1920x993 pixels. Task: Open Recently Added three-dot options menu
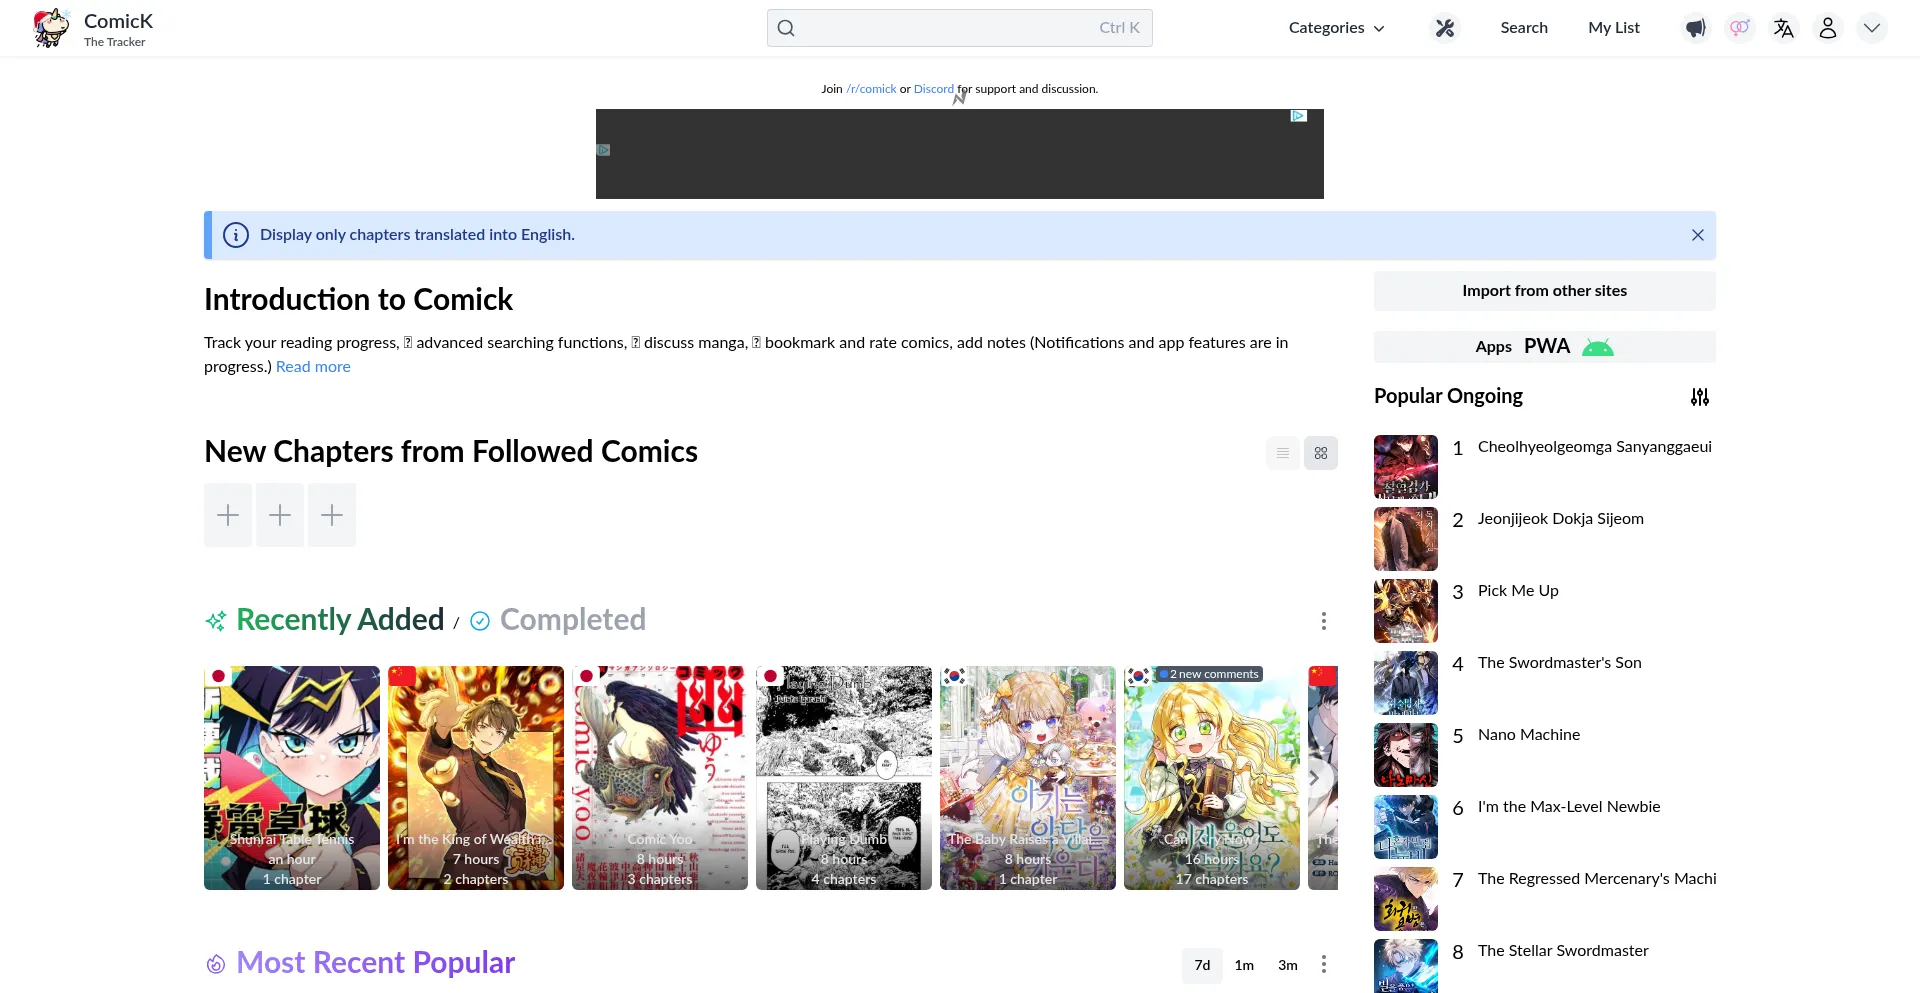(1324, 621)
